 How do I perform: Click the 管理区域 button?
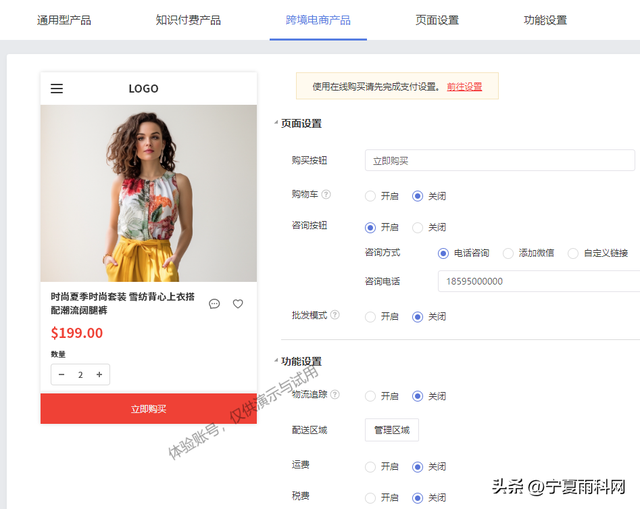click(x=392, y=430)
